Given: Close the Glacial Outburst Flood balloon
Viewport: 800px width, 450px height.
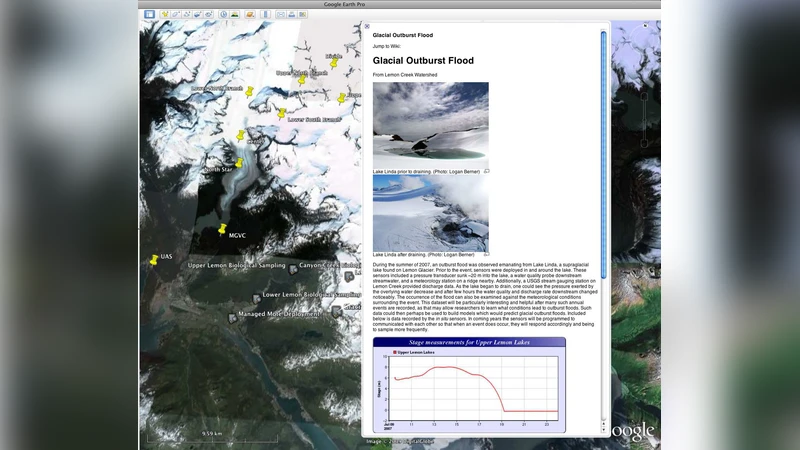Looking at the screenshot, I should tap(367, 27).
